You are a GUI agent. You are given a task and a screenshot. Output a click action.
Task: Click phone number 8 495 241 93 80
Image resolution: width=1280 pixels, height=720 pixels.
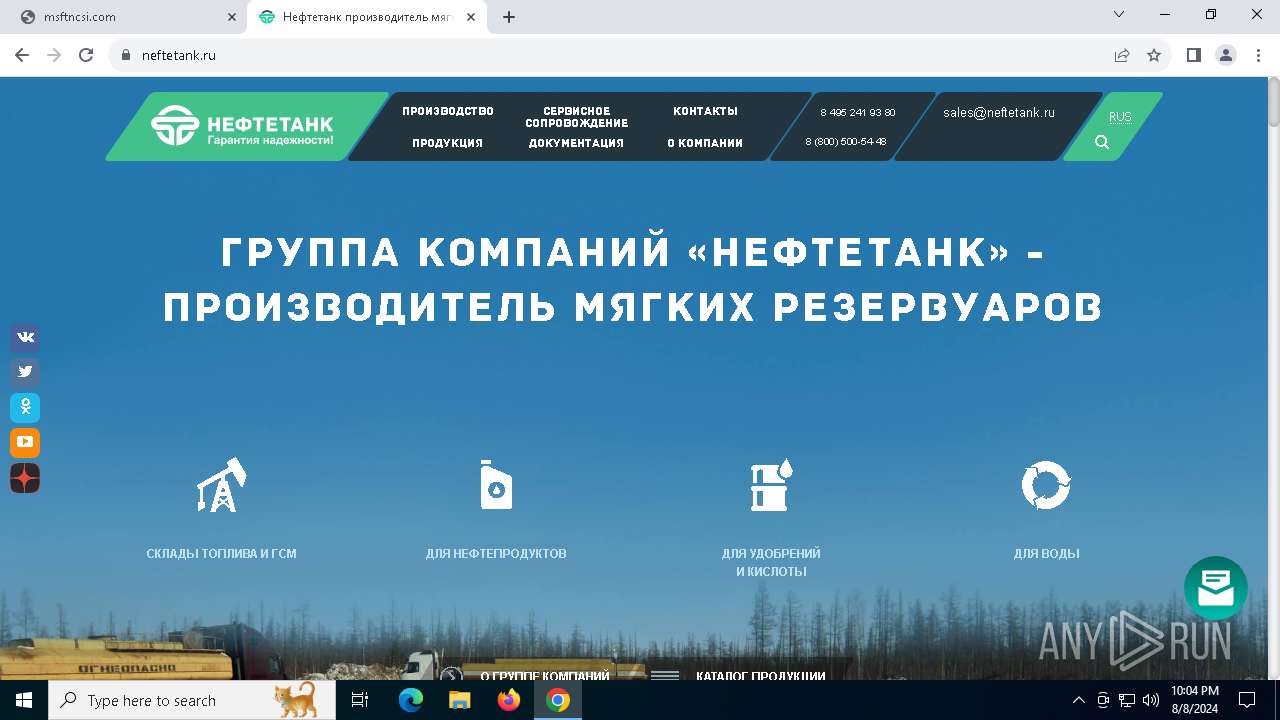point(858,113)
